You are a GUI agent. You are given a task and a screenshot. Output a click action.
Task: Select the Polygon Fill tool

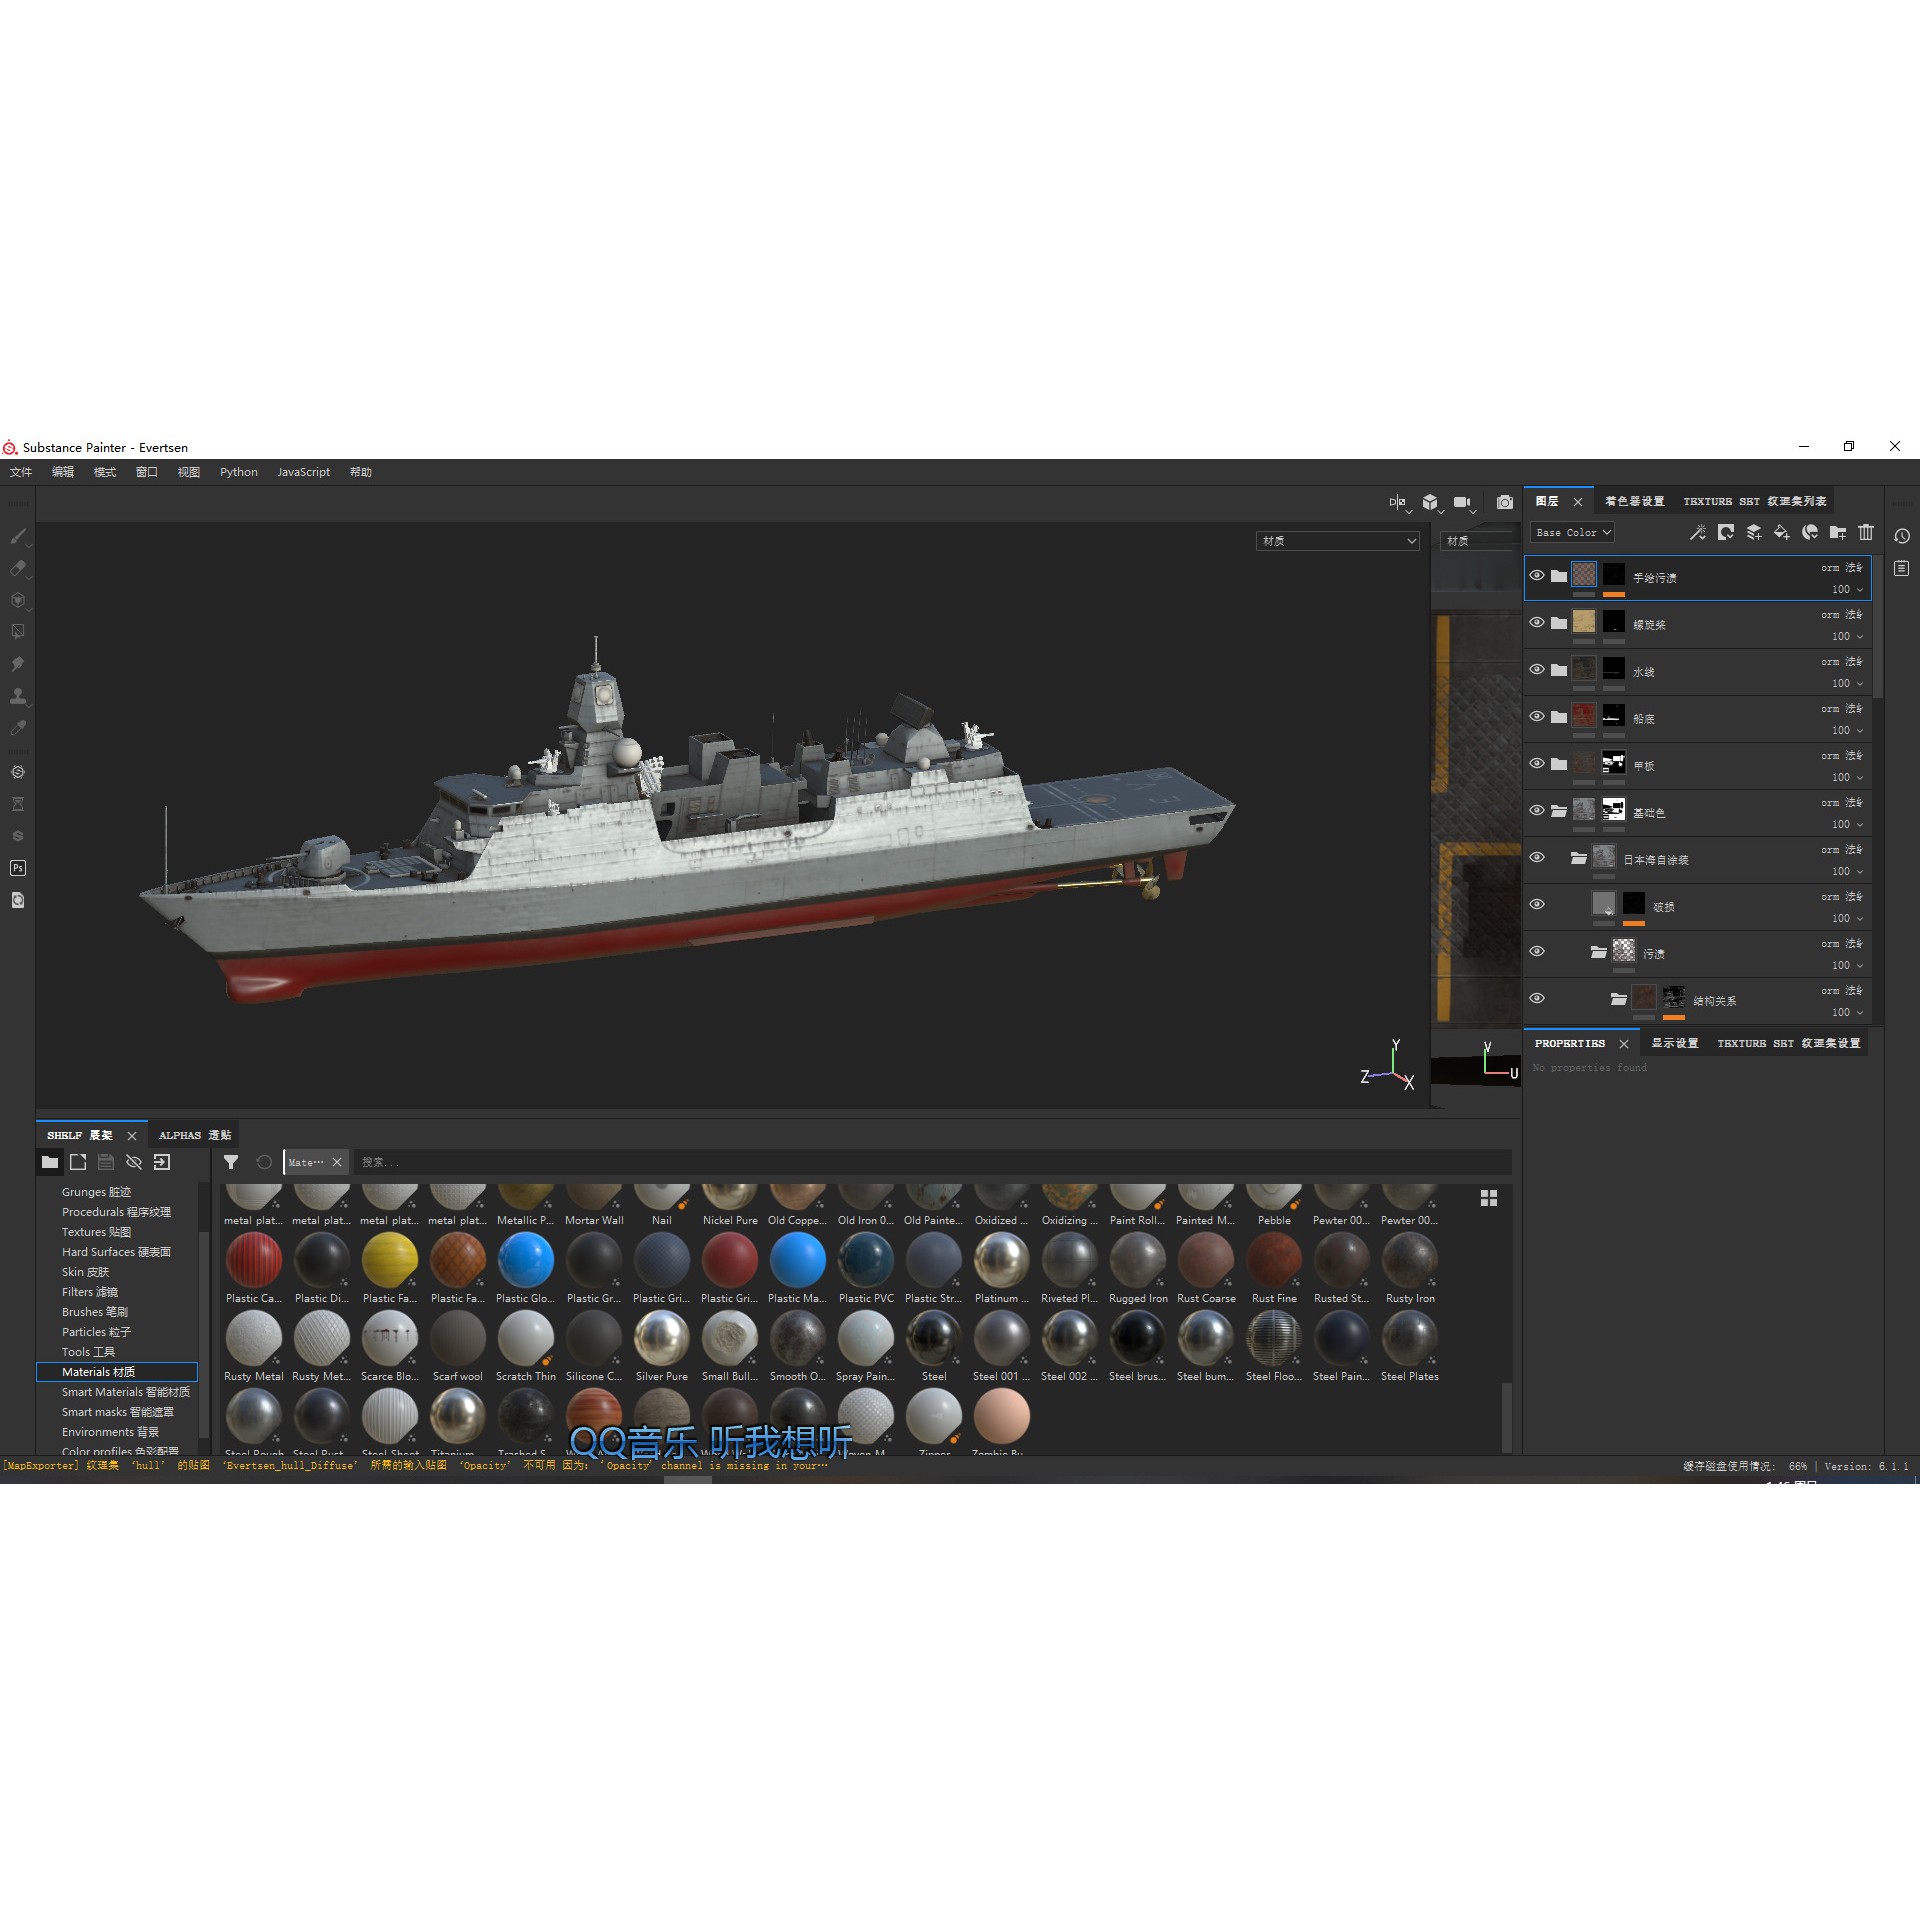[18, 630]
